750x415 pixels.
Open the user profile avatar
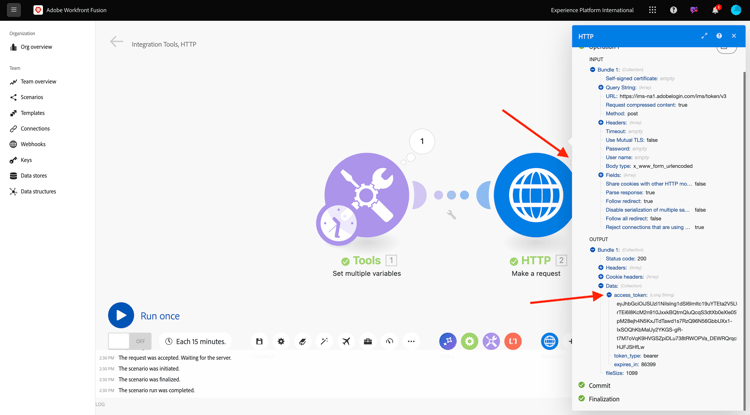pos(736,10)
